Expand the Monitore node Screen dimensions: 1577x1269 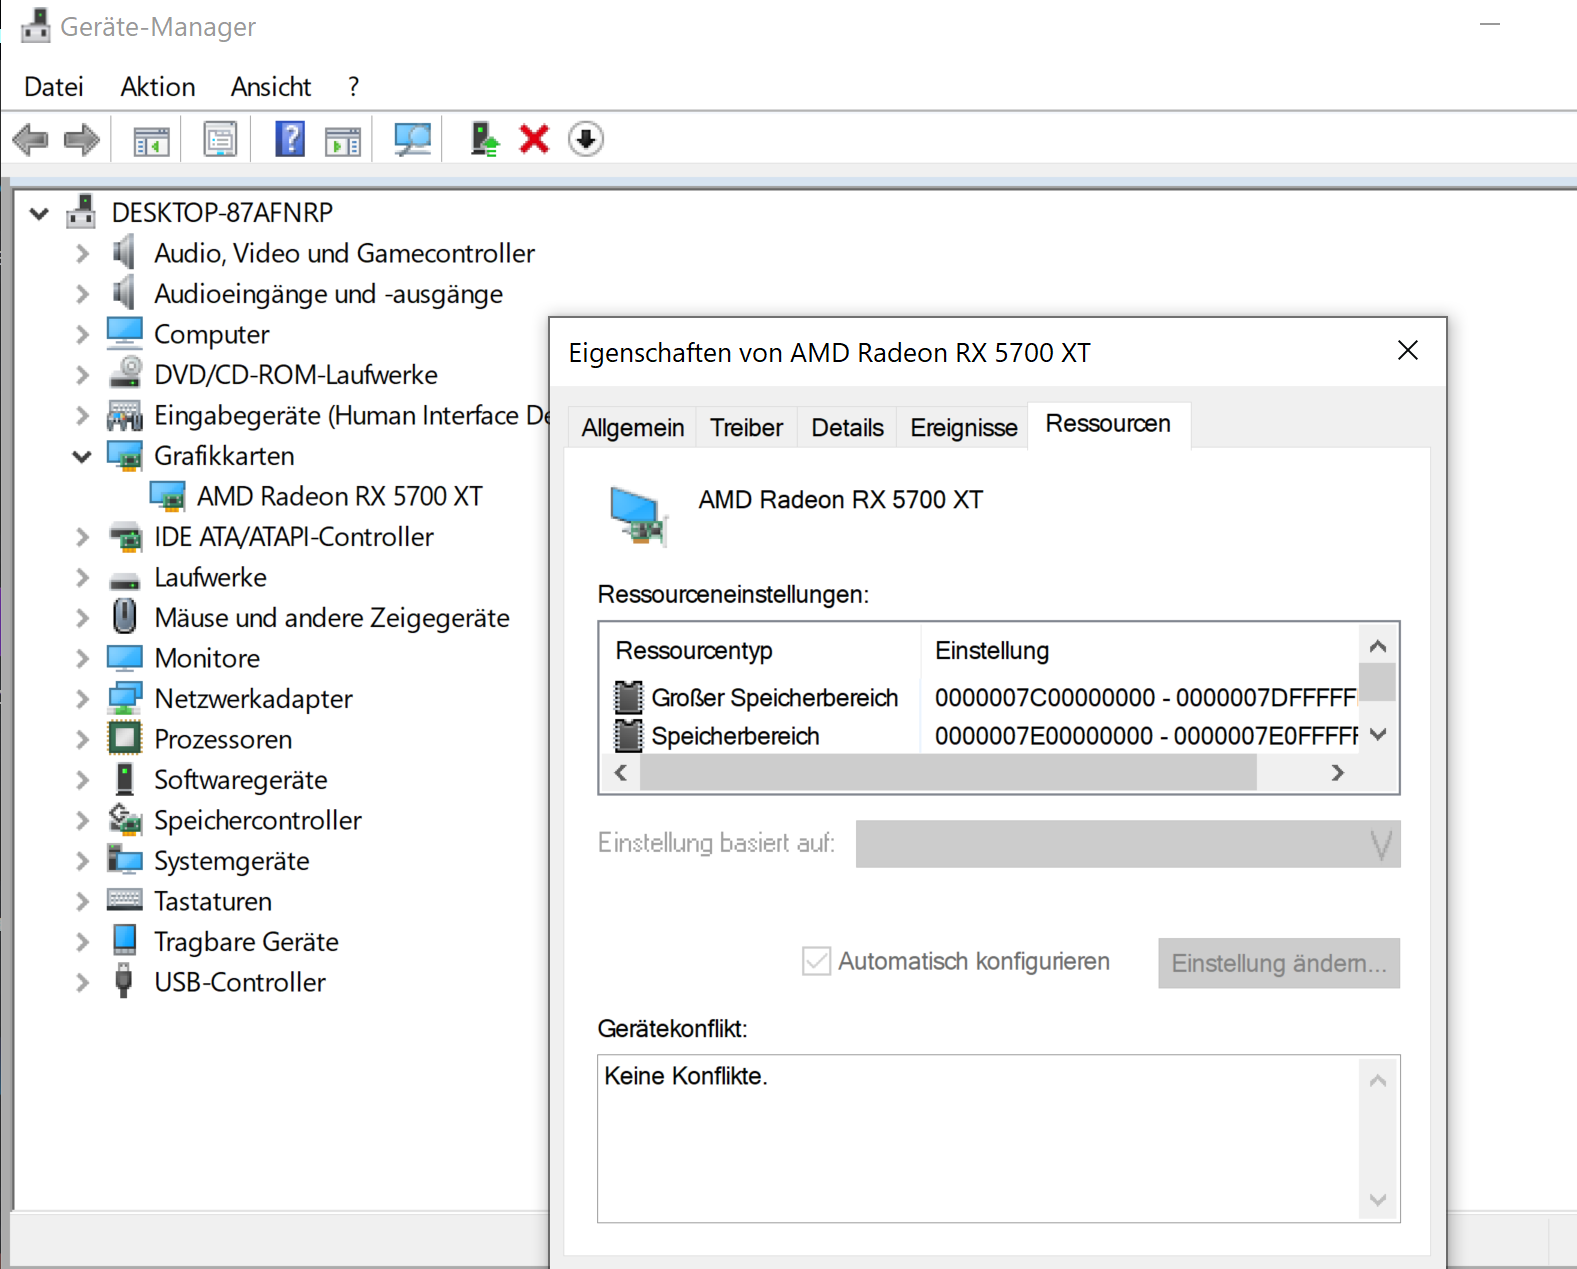[82, 658]
